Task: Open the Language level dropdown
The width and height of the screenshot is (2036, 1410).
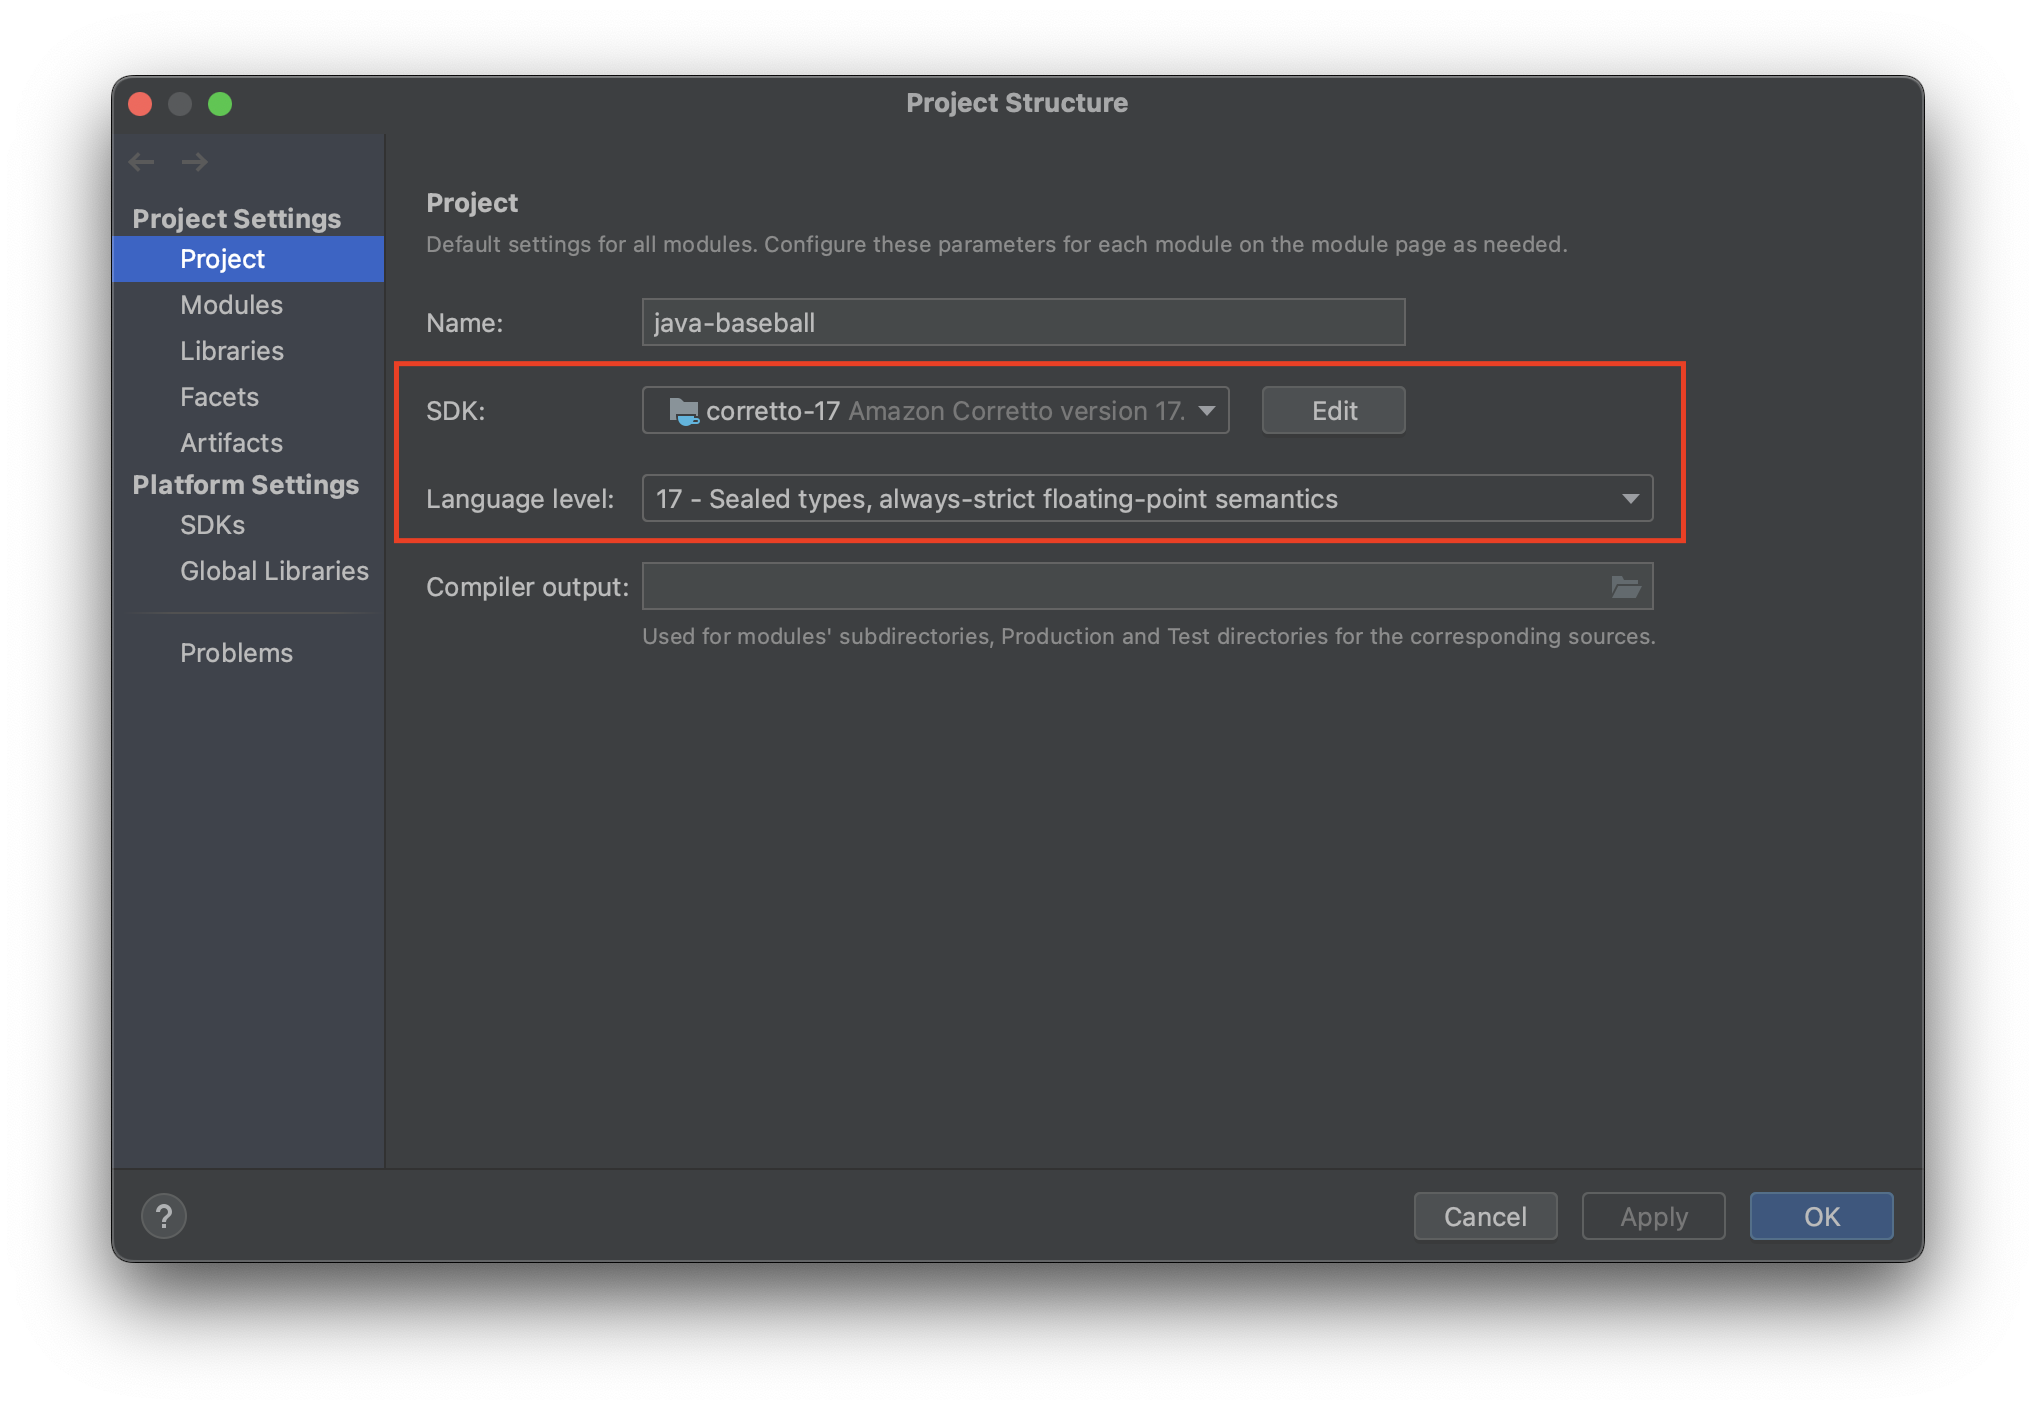Action: tap(1630, 499)
